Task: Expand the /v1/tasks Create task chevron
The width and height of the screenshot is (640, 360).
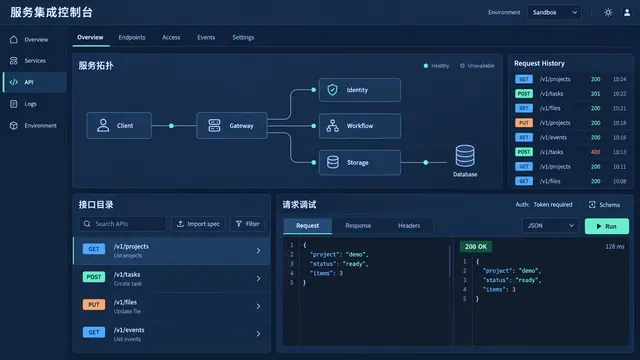Action: [258, 278]
